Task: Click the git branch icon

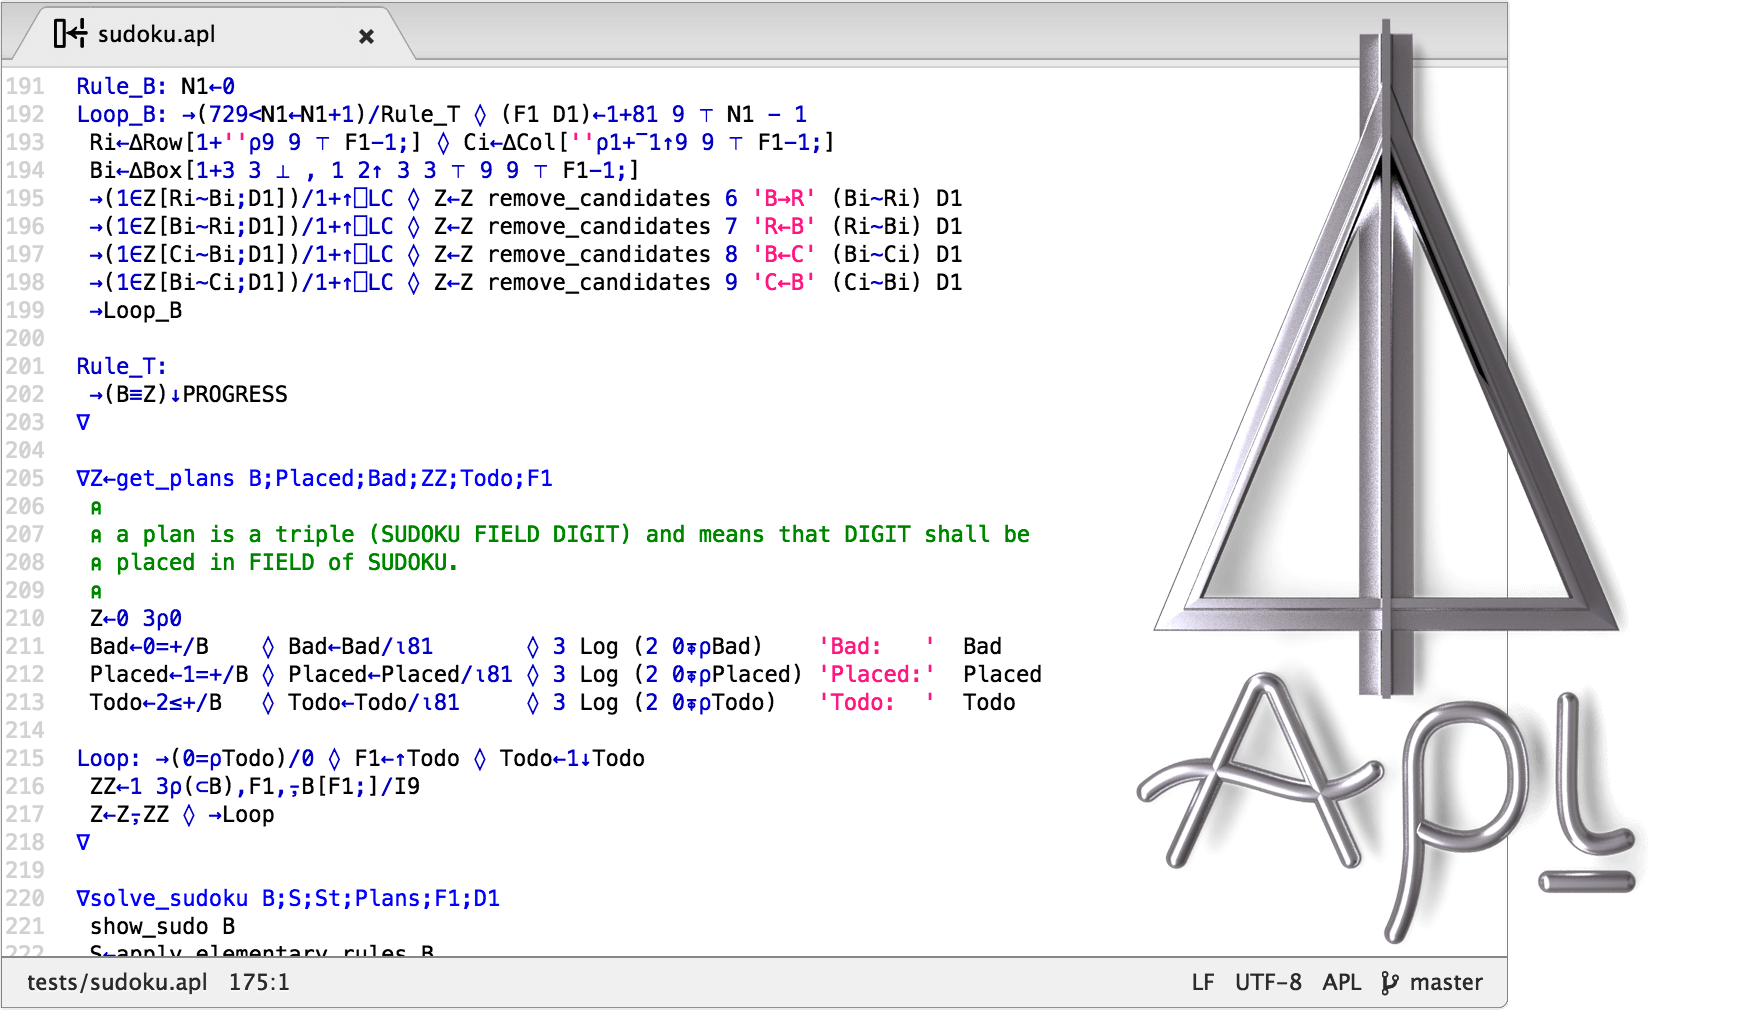Action: 1389,983
